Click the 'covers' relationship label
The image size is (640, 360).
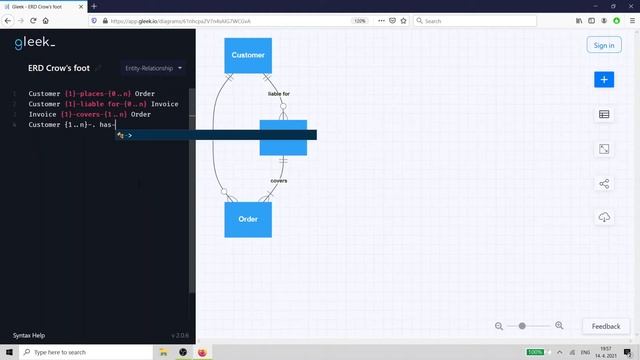pos(279,181)
